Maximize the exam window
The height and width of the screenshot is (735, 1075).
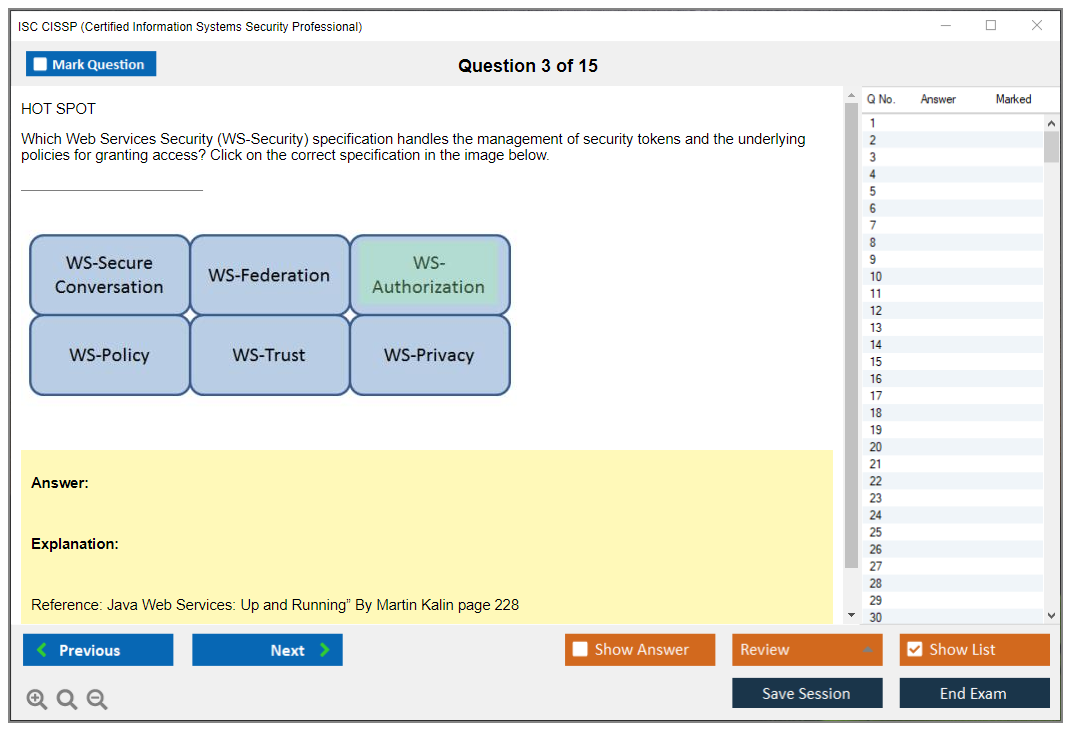click(x=991, y=26)
